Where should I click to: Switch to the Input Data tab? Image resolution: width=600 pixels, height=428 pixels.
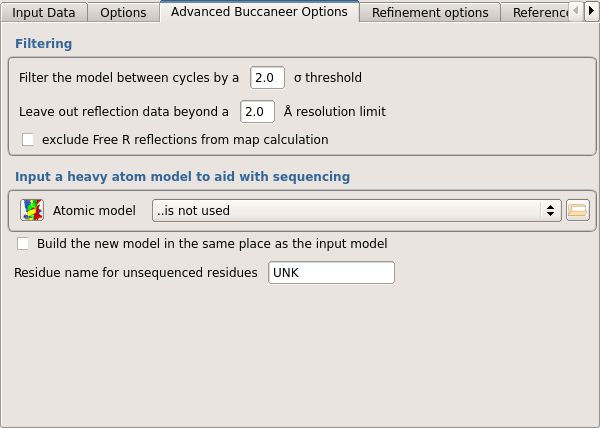pyautogui.click(x=44, y=12)
